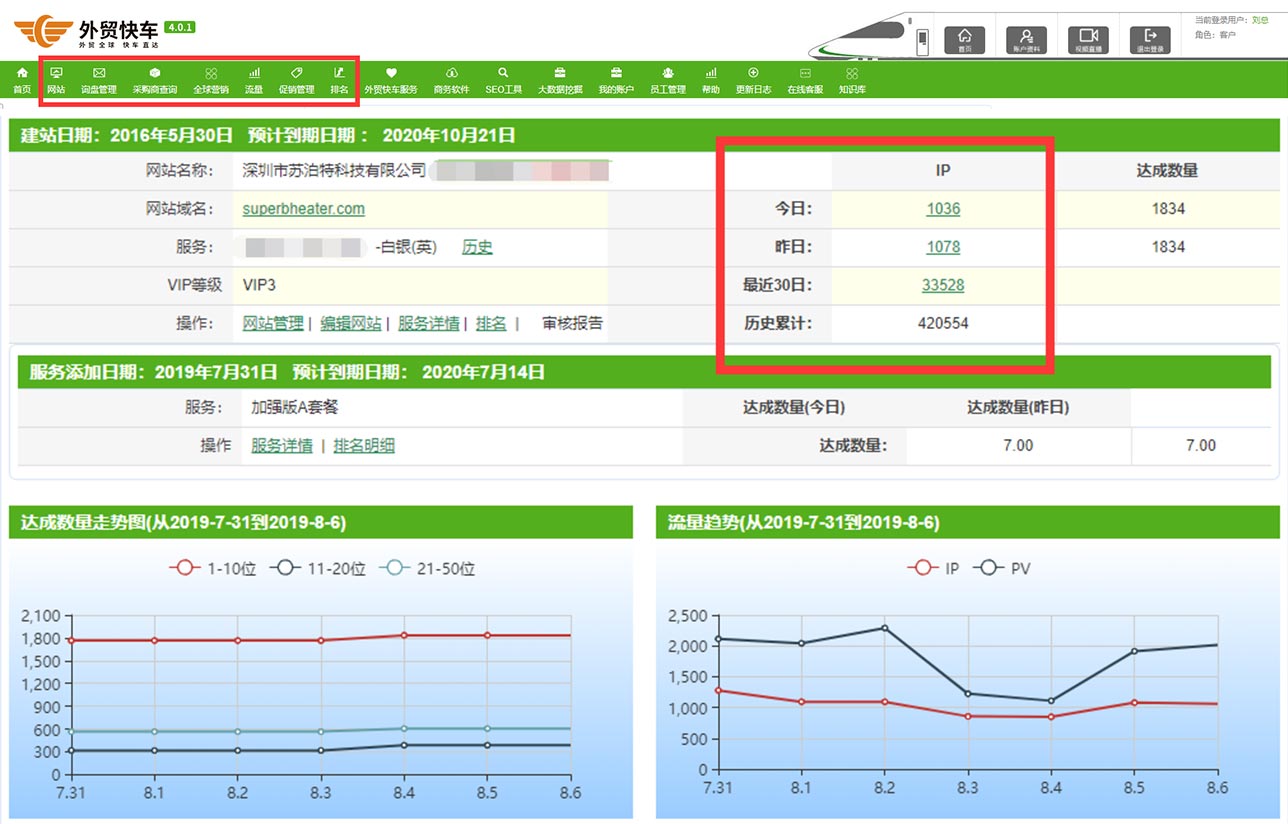
Task: Open 询盘管理 envelope icon in navigation bar
Action: point(99,80)
